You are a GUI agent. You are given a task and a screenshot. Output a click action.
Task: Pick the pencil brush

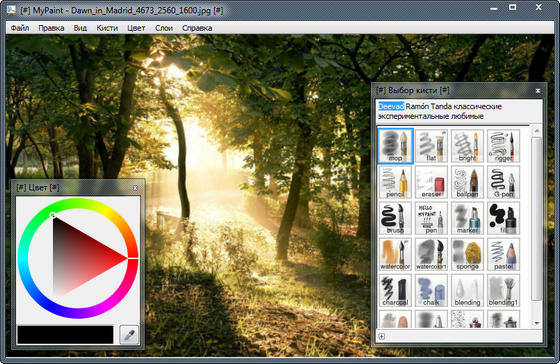[x=395, y=182]
